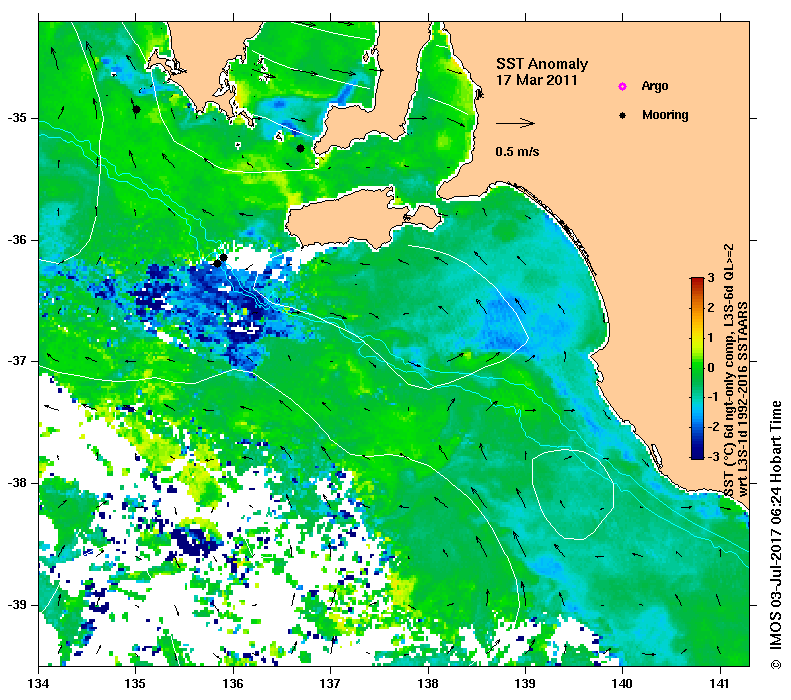Select the mooring dot near 135, -35
Viewport: 791px width, 700px height.
pyautogui.click(x=136, y=109)
